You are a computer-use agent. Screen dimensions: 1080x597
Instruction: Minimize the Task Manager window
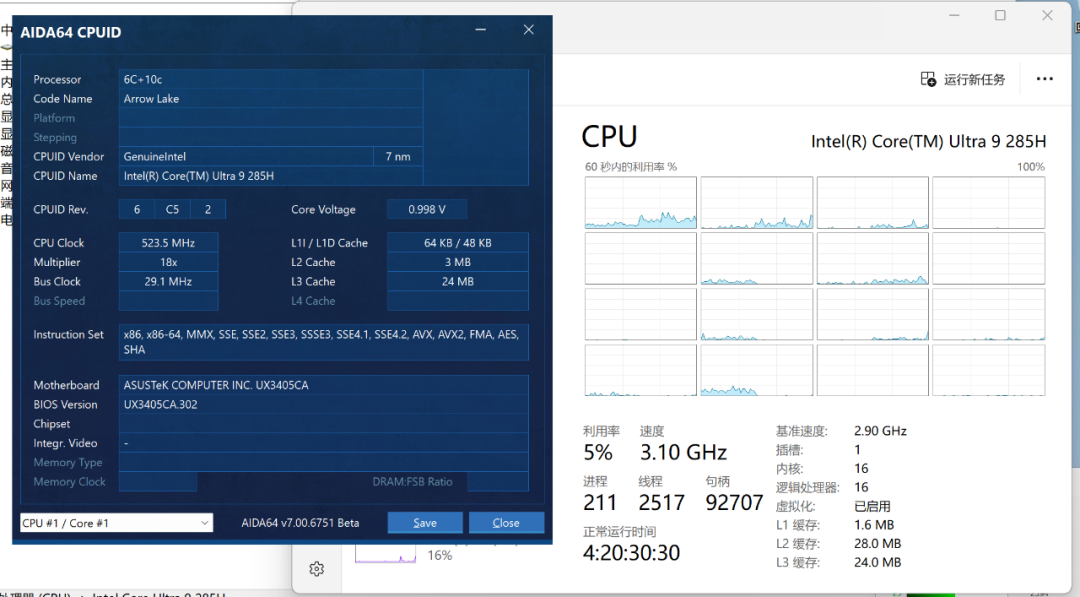(x=954, y=15)
